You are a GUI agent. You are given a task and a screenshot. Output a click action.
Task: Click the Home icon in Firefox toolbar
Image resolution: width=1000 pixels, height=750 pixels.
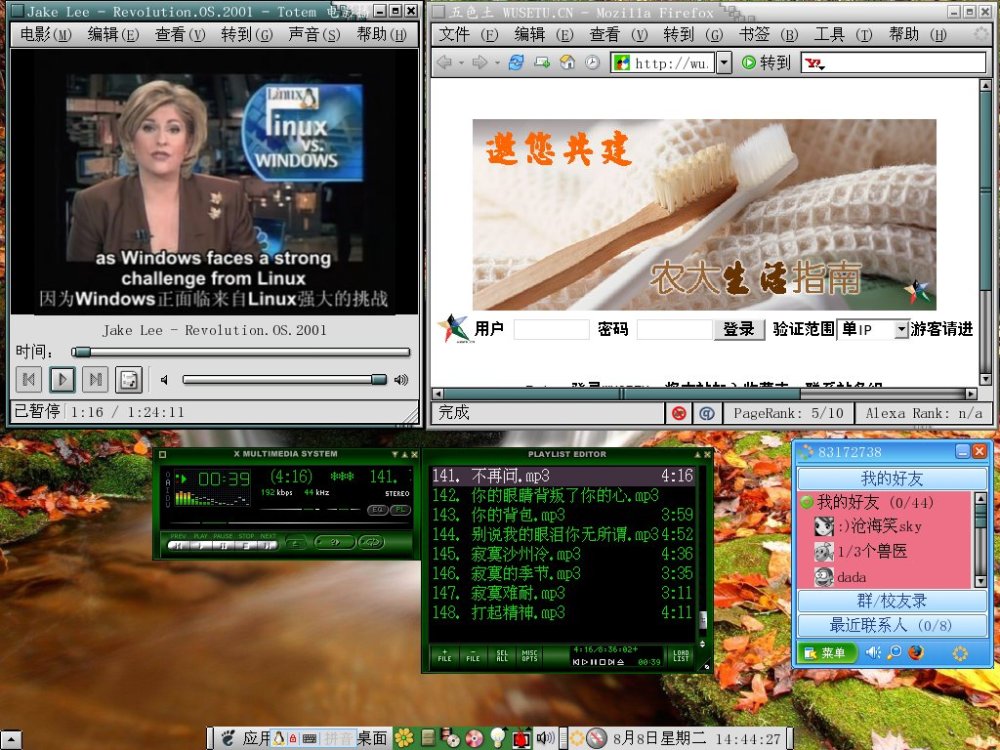(x=567, y=62)
